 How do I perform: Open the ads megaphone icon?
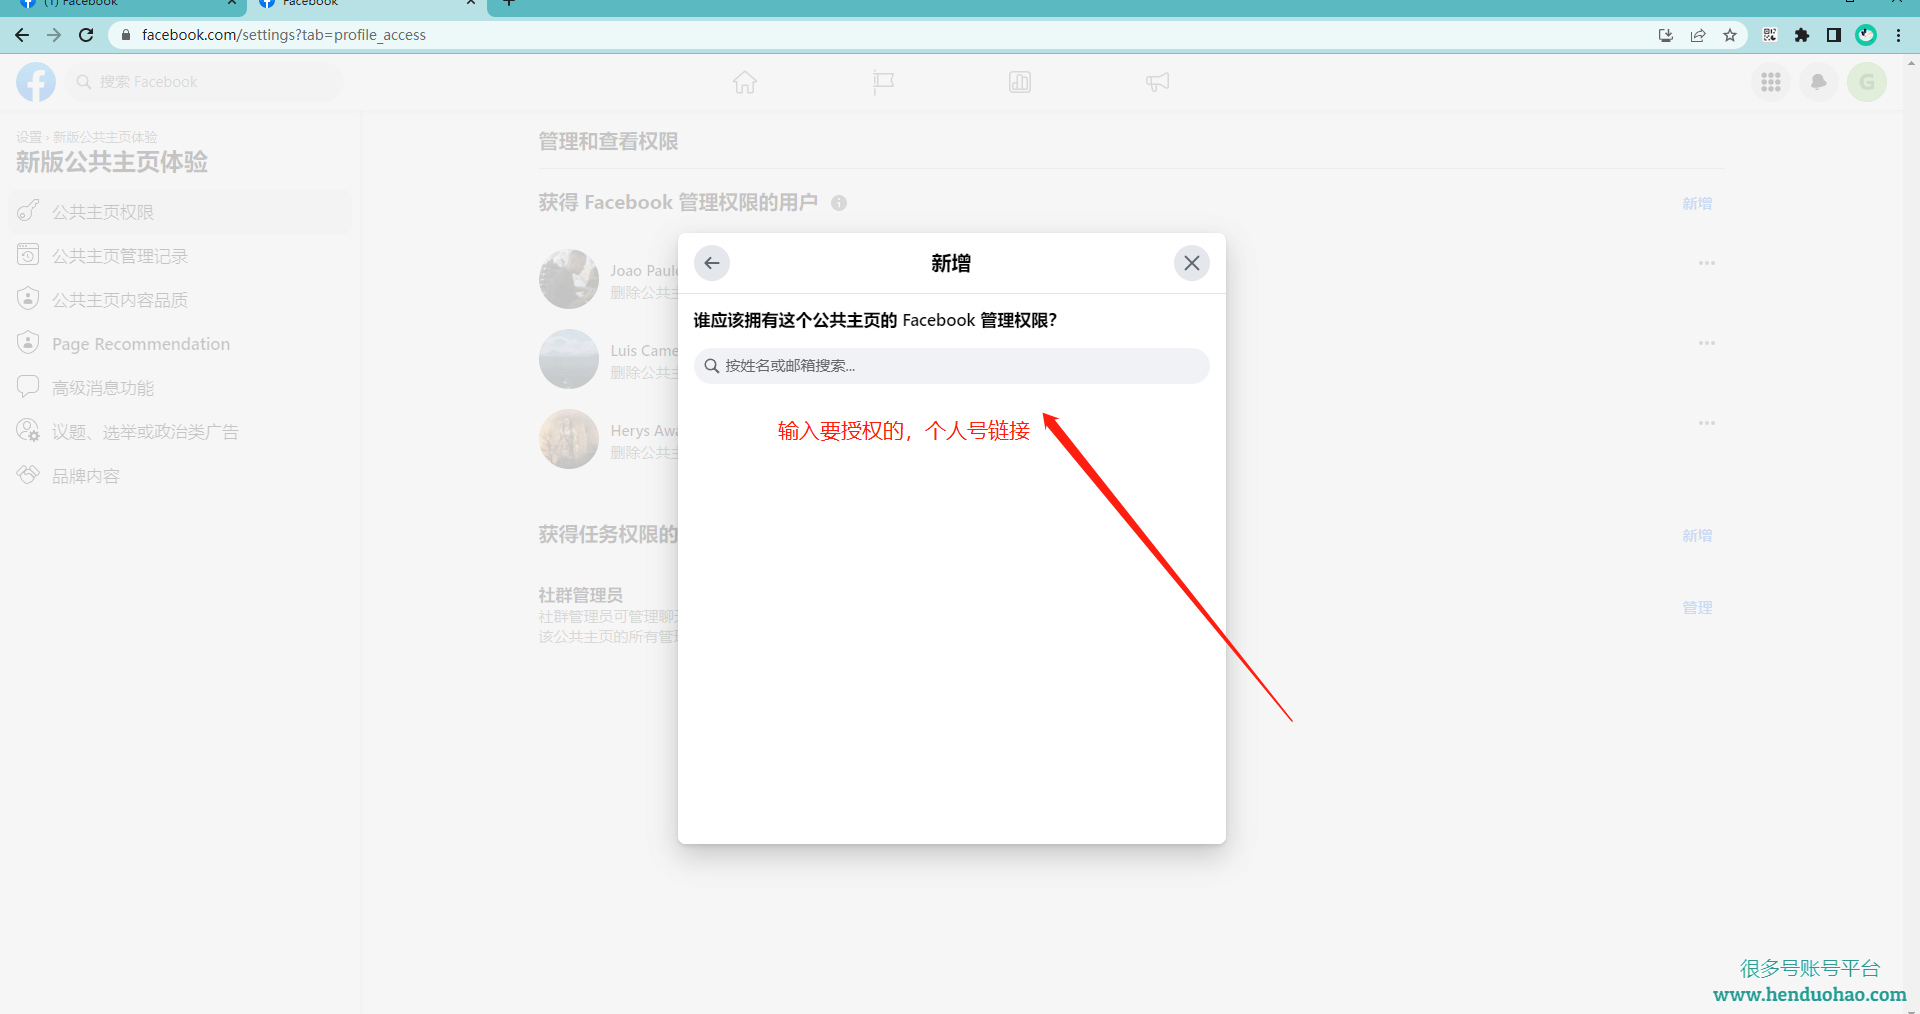click(x=1157, y=82)
